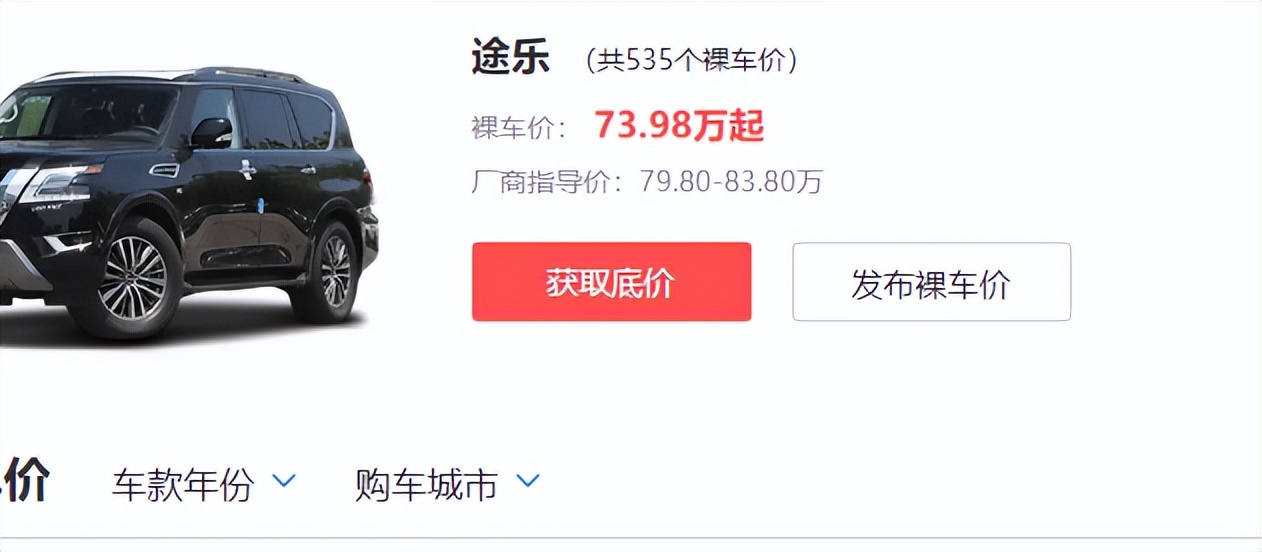
Task: Click the red 获取底价 button
Action: 611,282
